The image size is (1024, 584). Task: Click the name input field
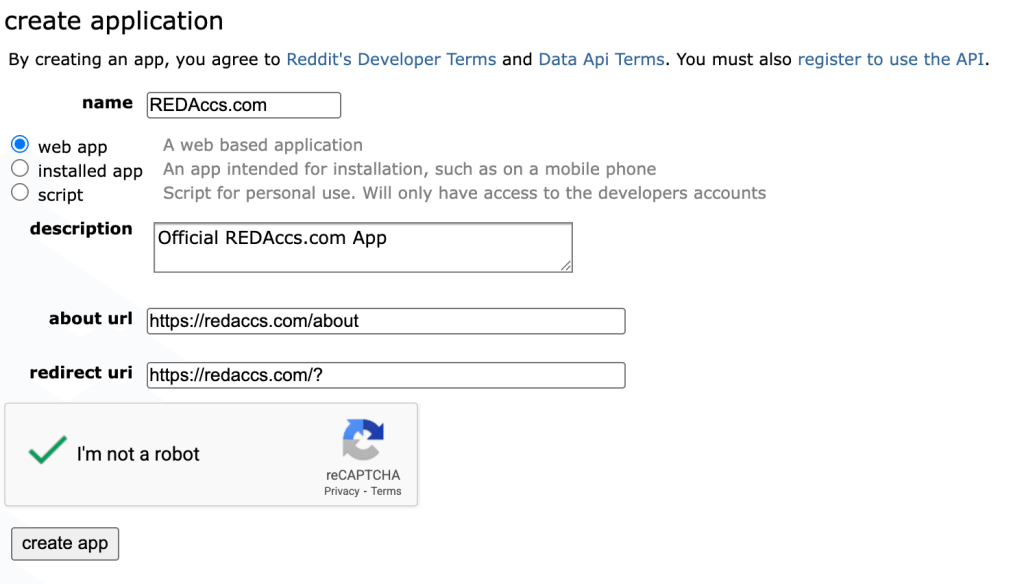coord(244,105)
